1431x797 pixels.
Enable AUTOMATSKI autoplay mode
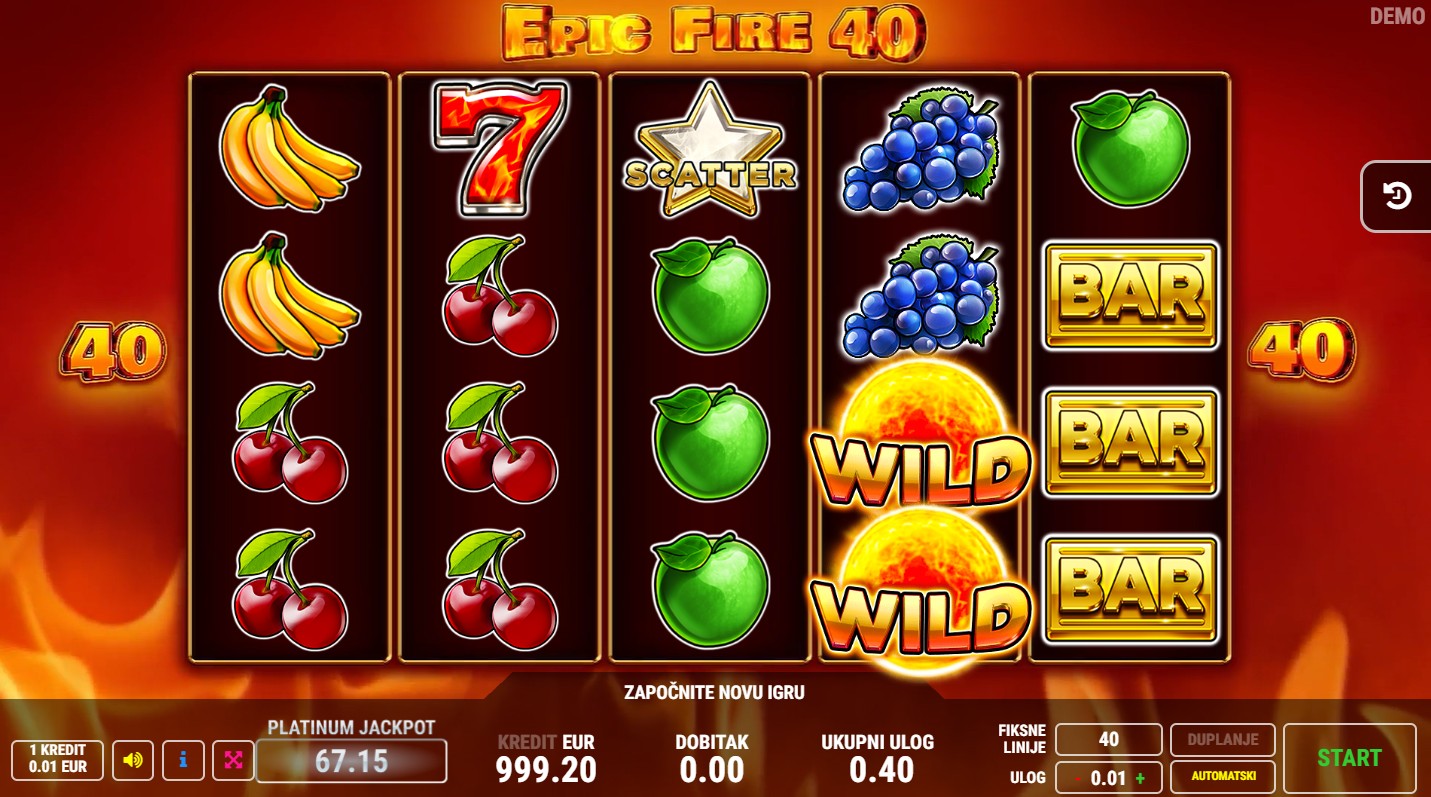(x=1222, y=777)
